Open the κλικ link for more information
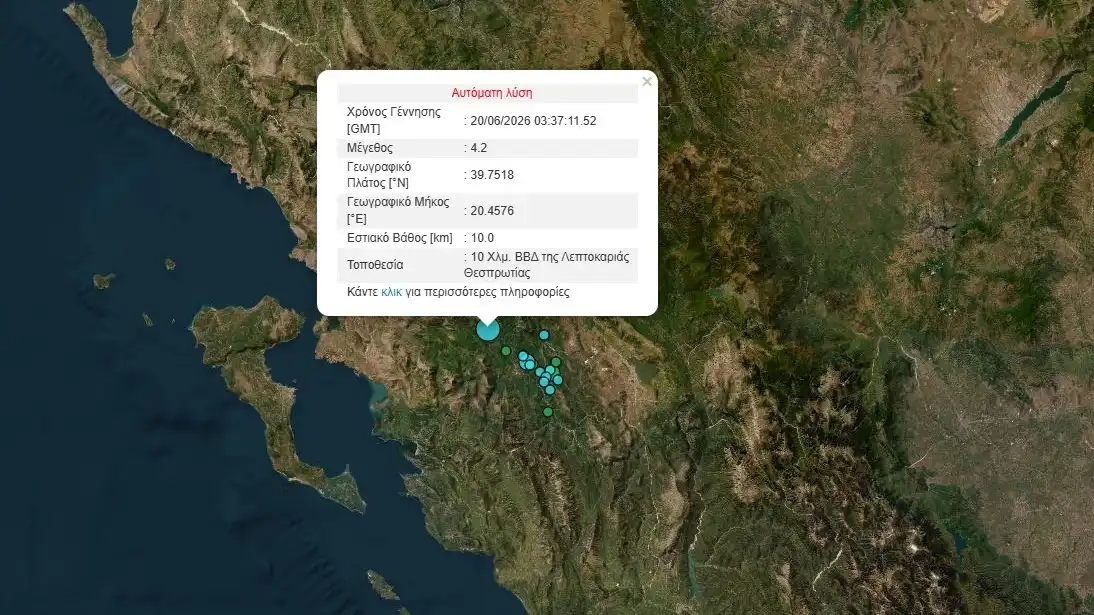Screen dimensions: 1094x615 tap(391, 292)
